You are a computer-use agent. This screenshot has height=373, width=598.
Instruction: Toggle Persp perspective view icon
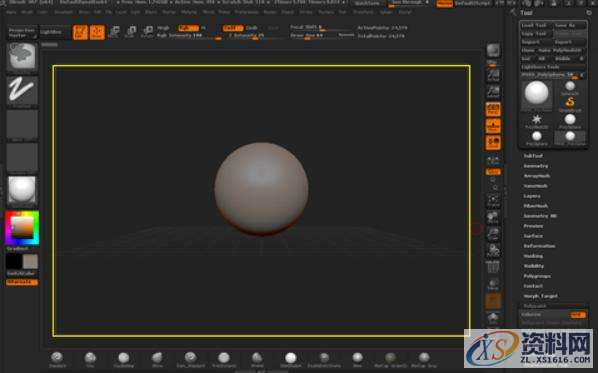(493, 109)
